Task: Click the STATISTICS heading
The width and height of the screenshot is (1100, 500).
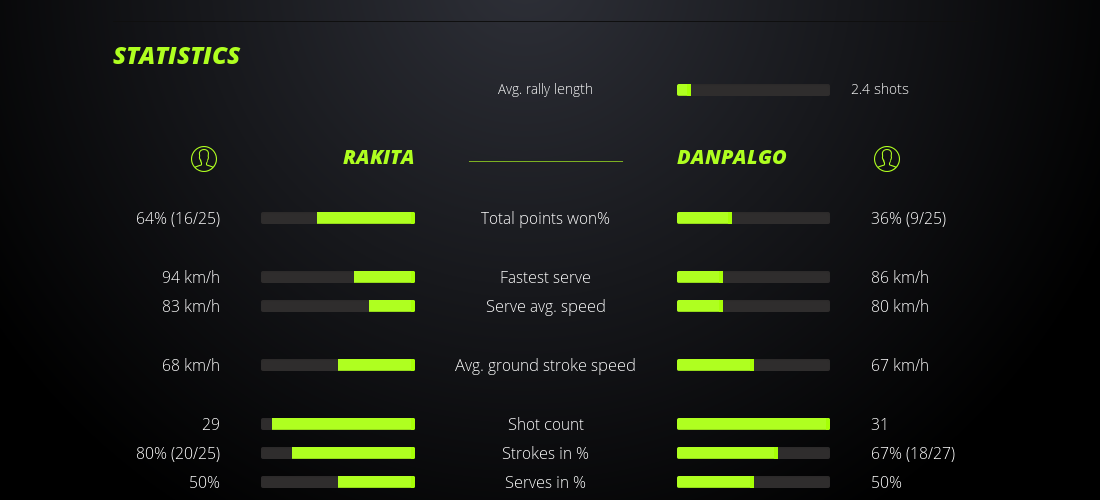Action: pos(177,56)
